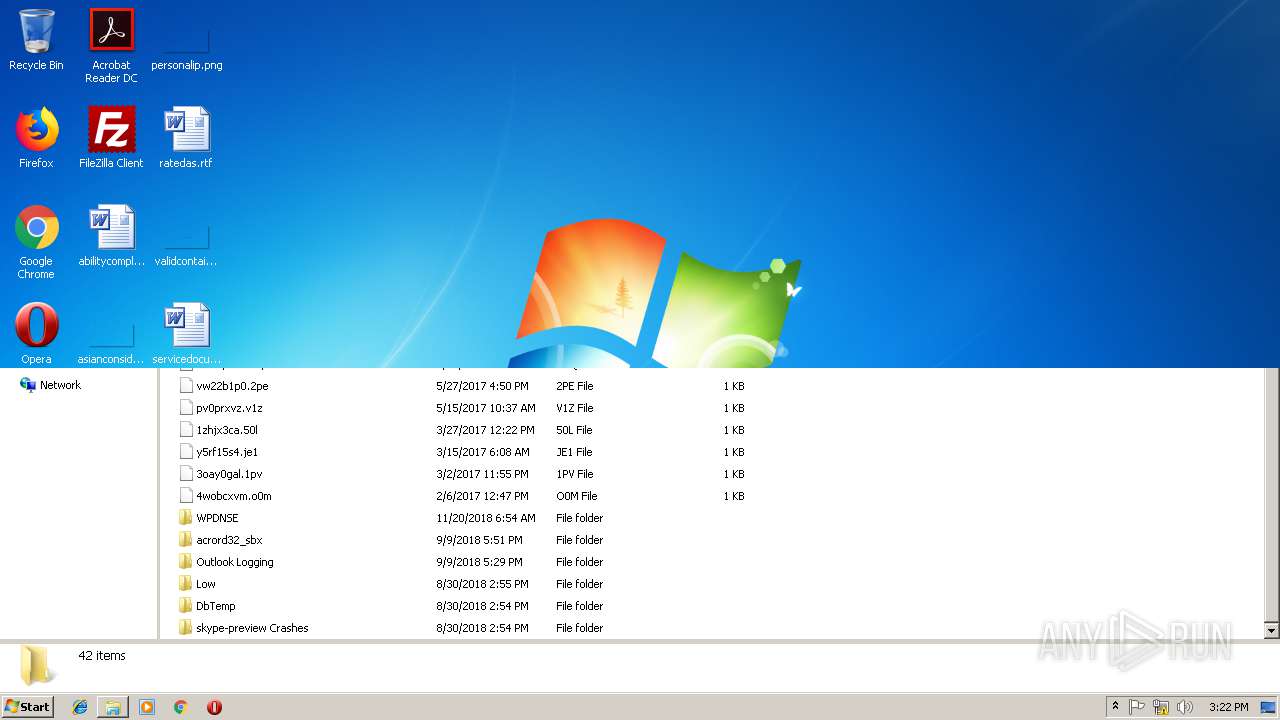Select abilitycompl... Word document icon
The image size is (1280, 720).
111,236
